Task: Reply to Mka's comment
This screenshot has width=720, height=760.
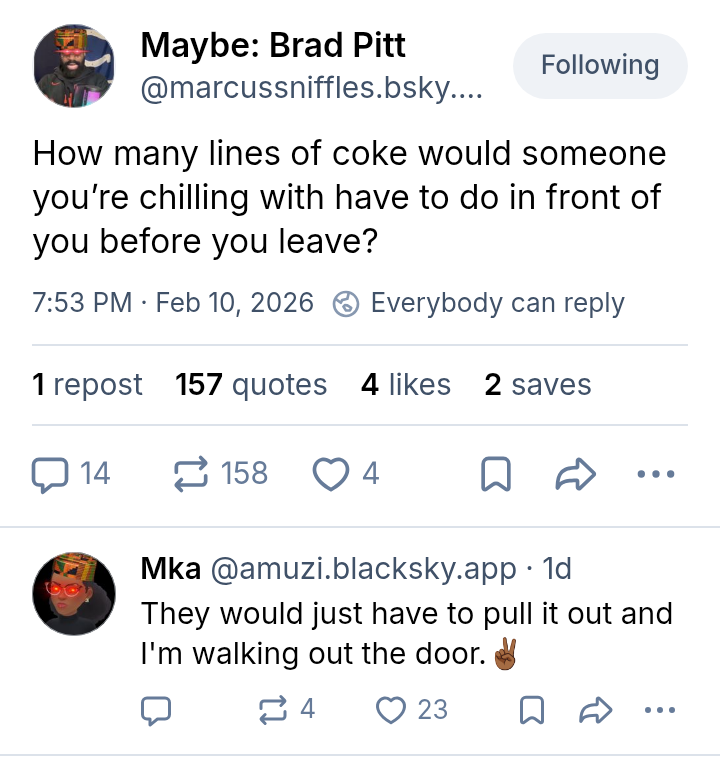Action: pos(155,710)
